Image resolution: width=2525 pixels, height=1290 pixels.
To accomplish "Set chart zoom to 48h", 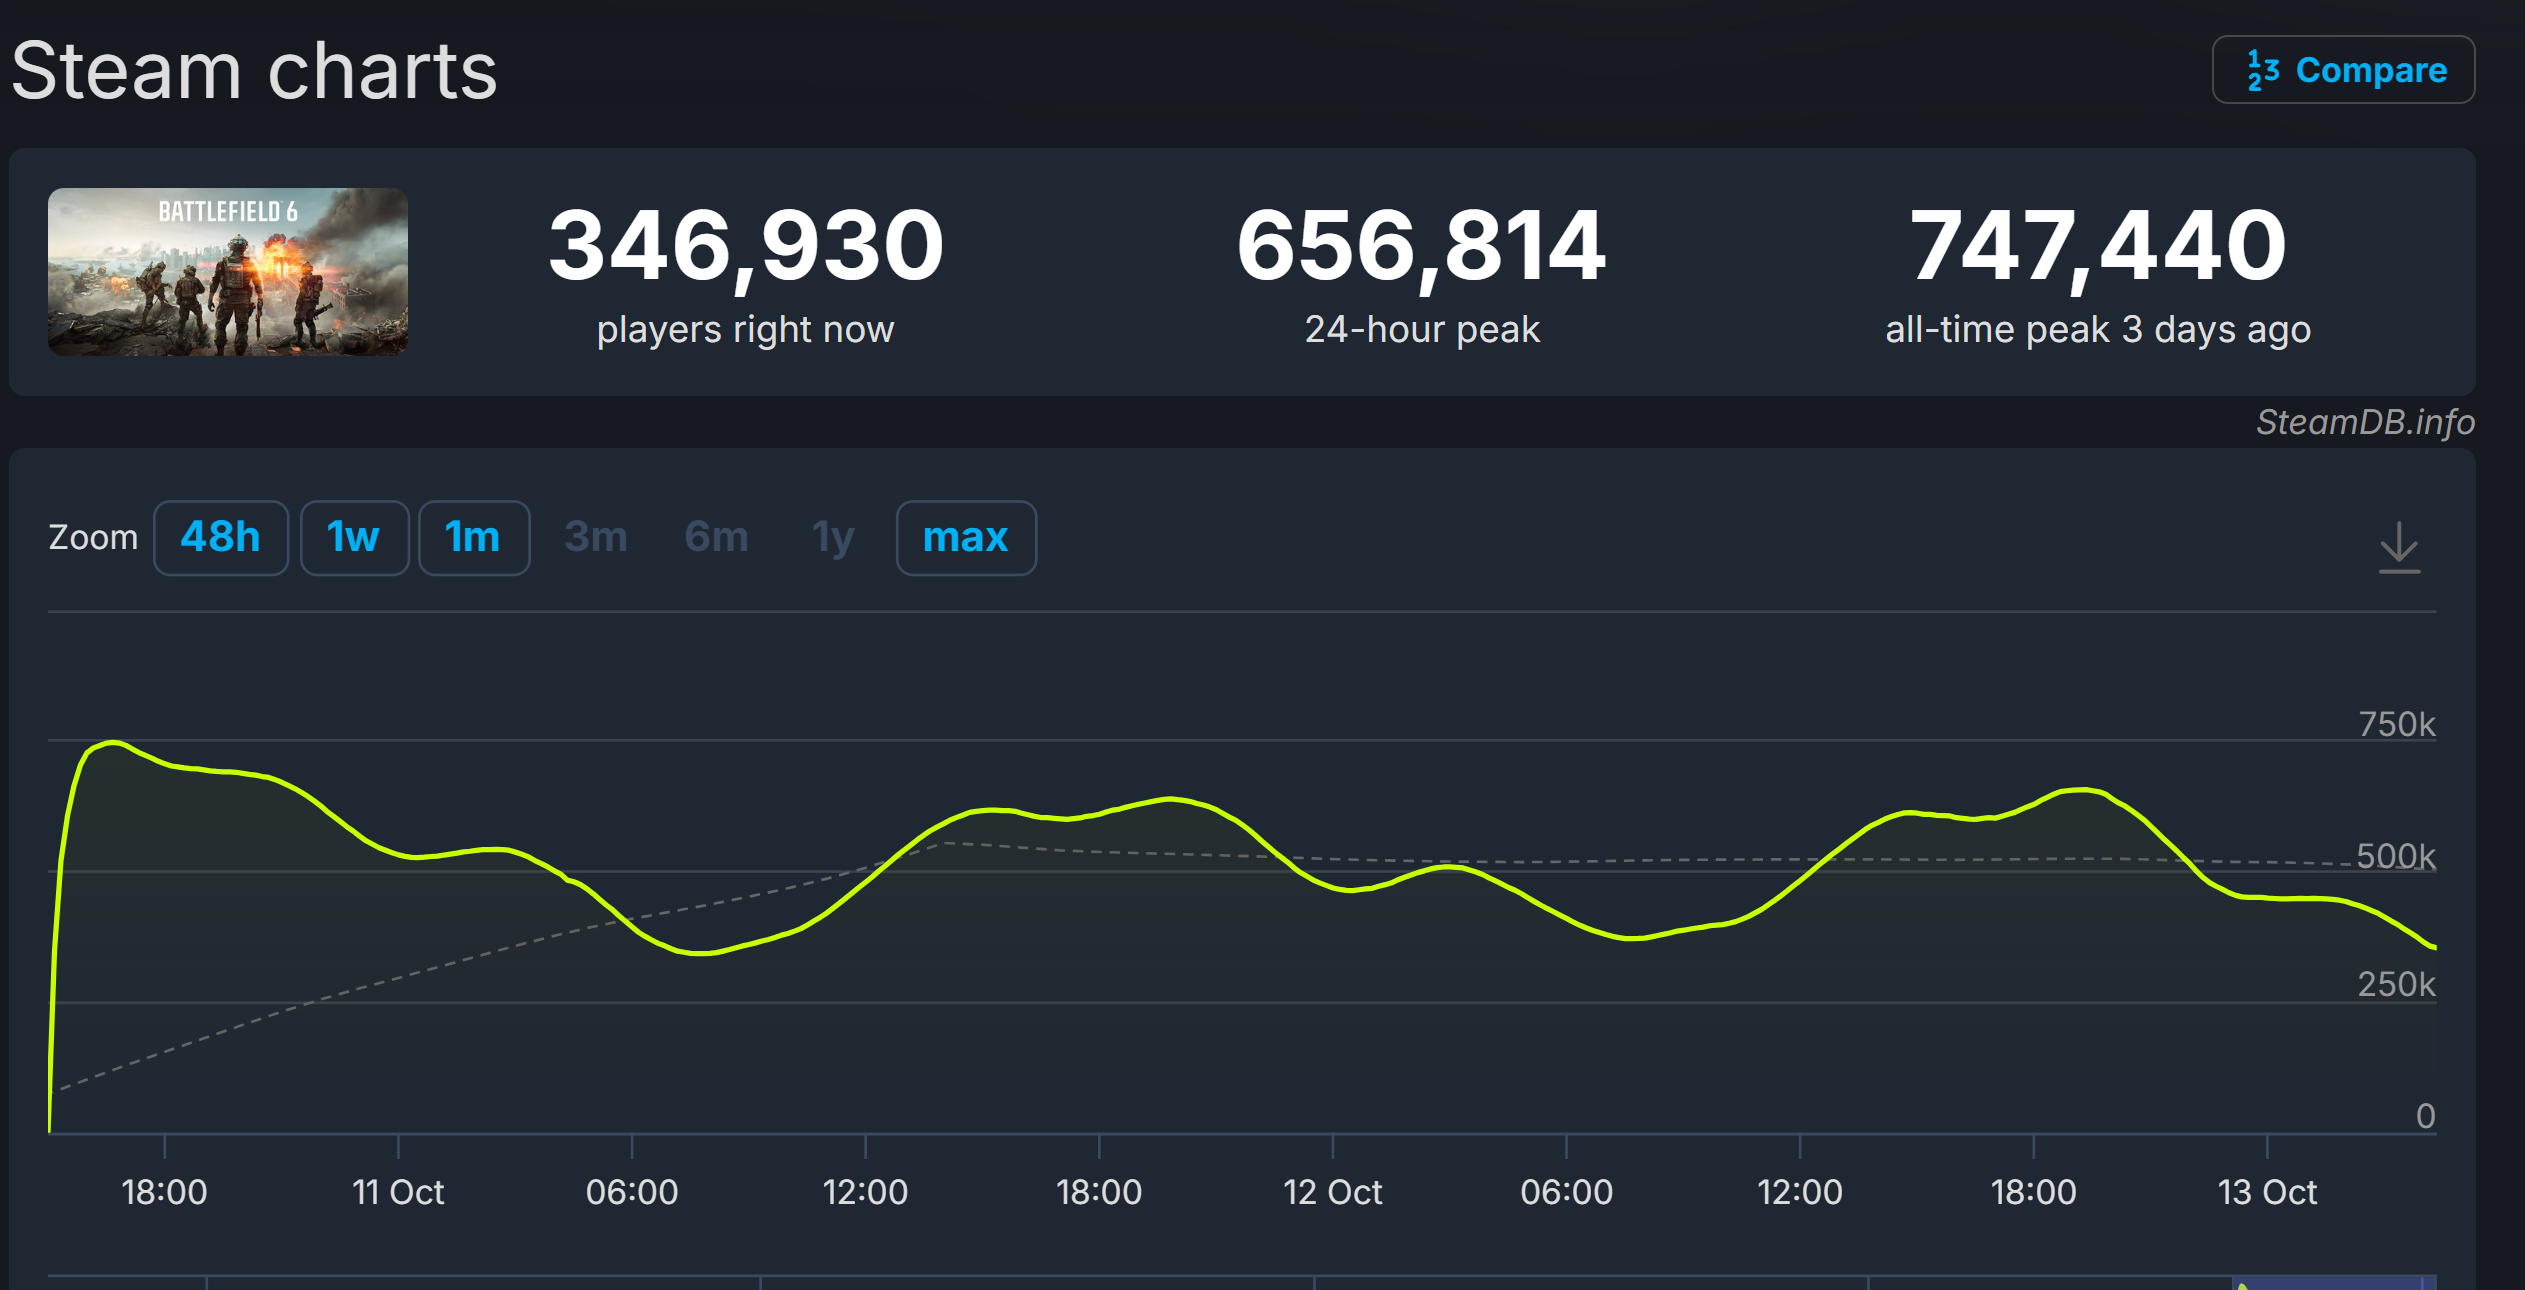I will (220, 538).
